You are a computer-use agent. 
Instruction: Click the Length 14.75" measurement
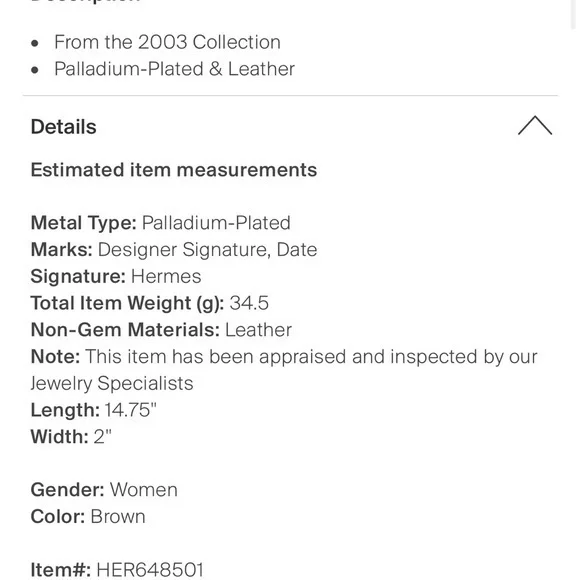(x=94, y=410)
